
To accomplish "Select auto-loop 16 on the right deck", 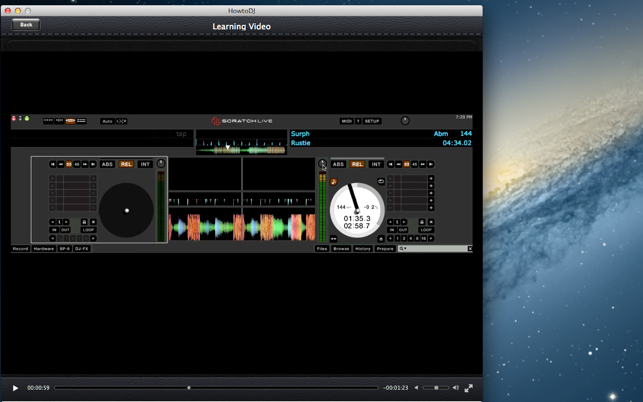I will (424, 238).
